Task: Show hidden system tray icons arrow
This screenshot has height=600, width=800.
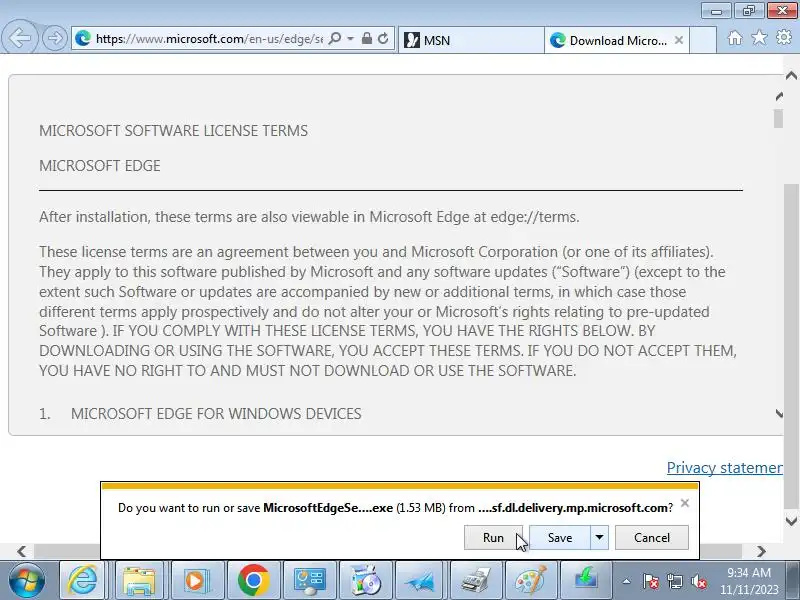Action: [x=627, y=581]
